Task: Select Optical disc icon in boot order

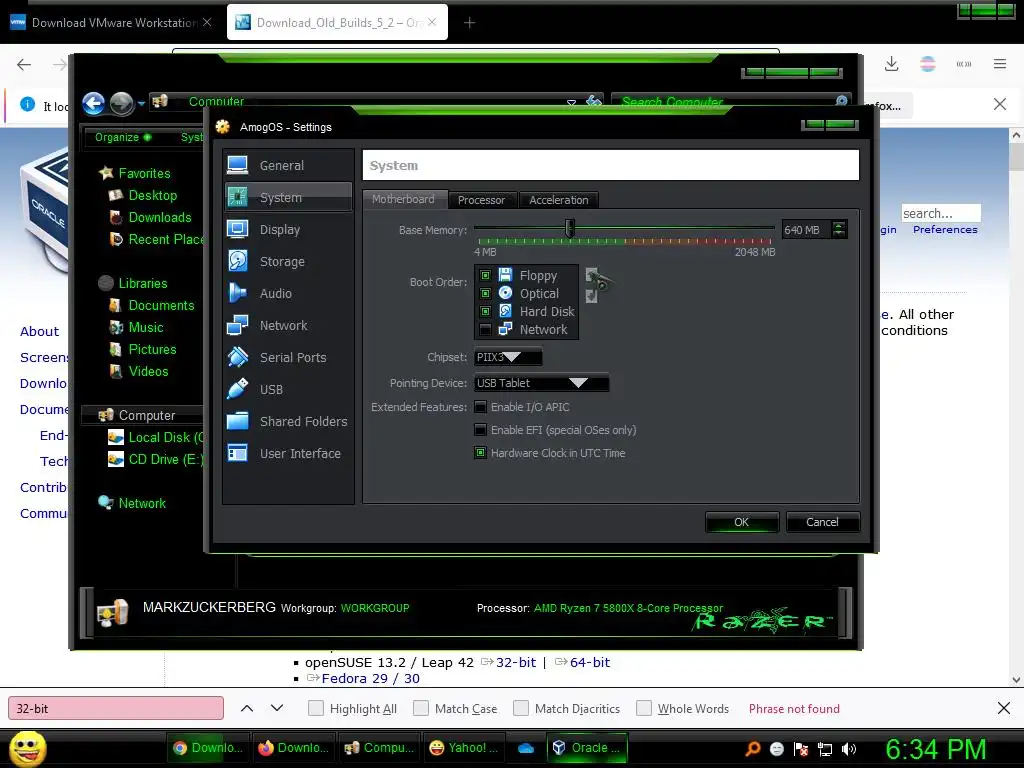Action: pos(505,293)
